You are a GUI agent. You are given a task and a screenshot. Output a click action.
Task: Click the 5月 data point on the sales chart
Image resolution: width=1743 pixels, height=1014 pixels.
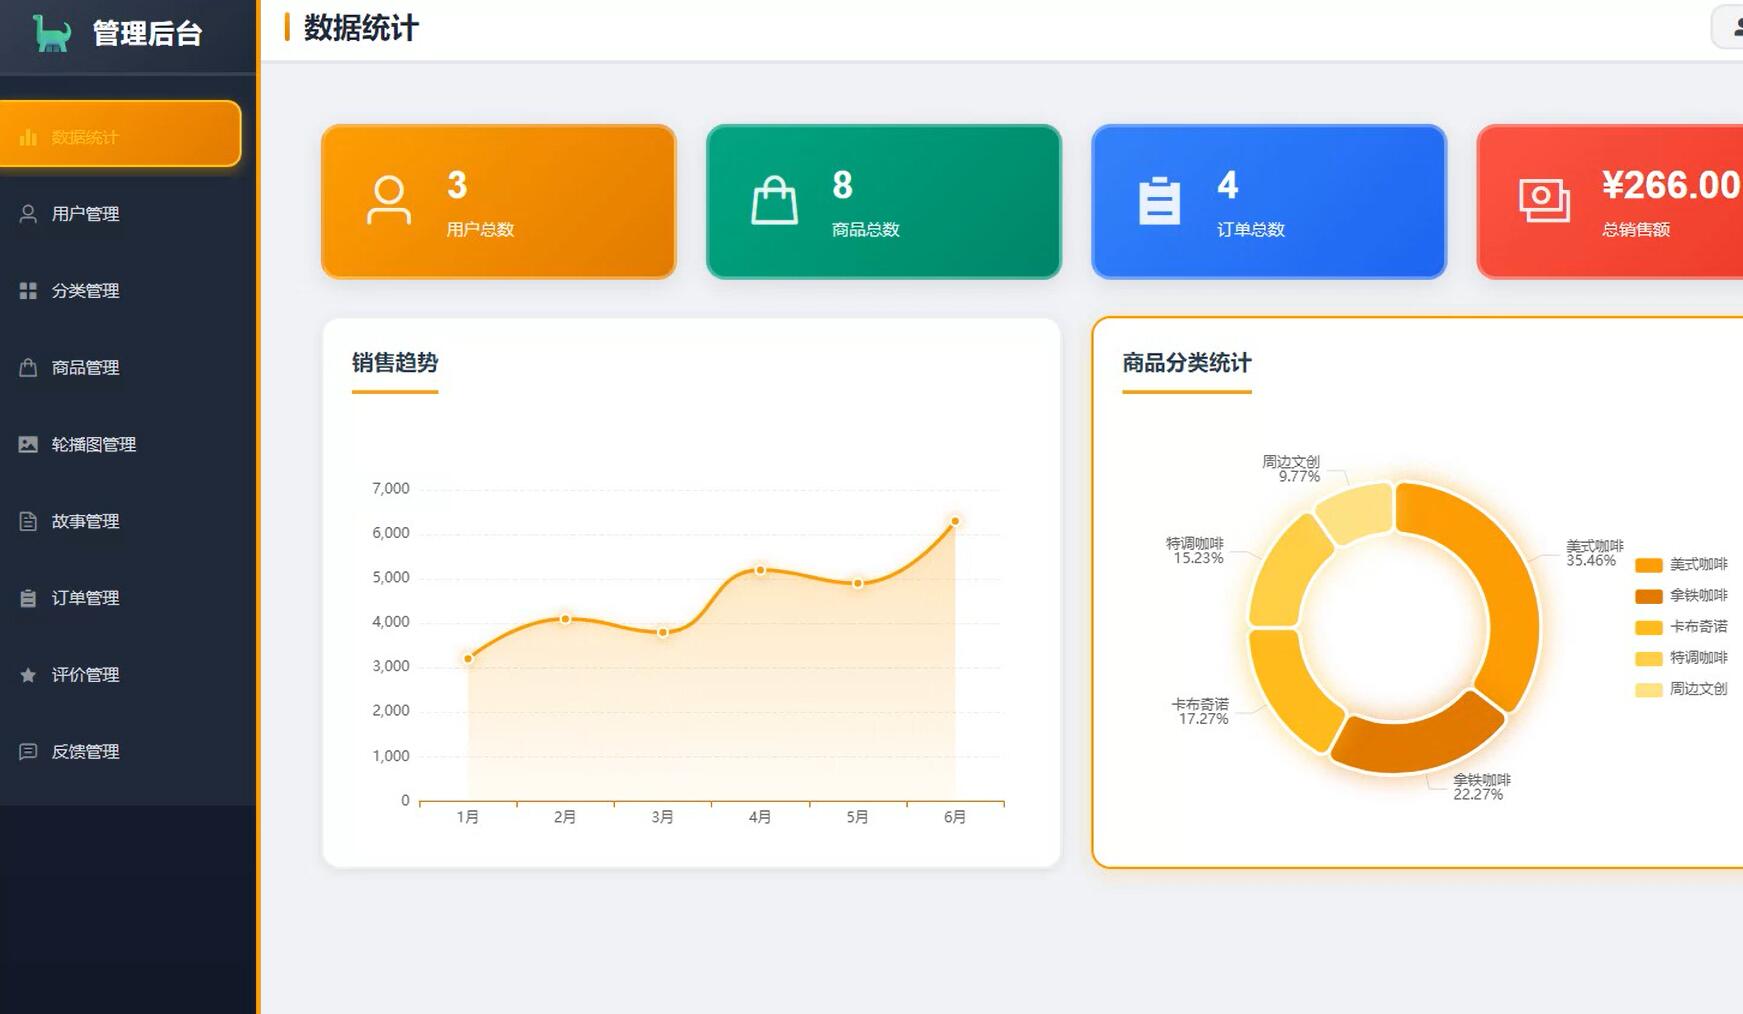click(857, 583)
